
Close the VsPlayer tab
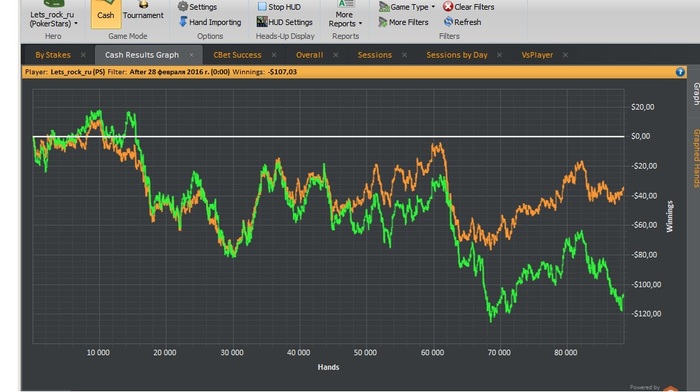[x=565, y=55]
